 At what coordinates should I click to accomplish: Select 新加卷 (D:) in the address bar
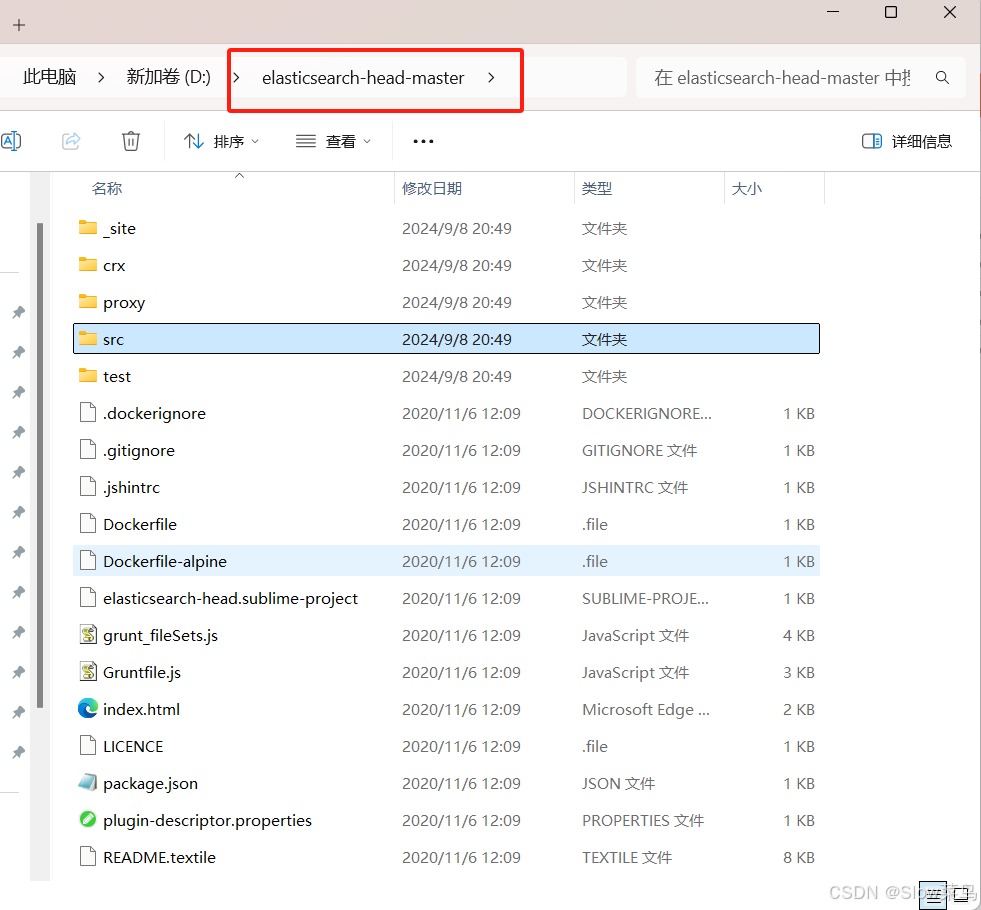(168, 77)
